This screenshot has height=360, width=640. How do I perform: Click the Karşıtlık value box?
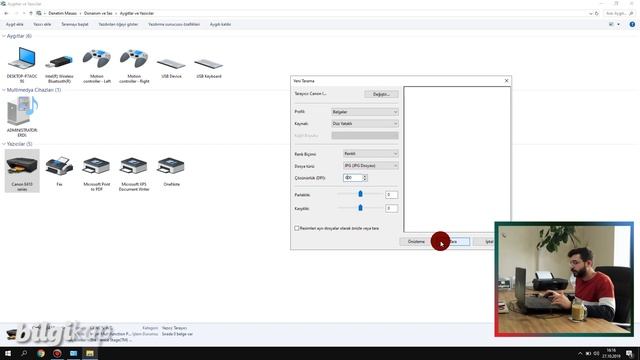391,208
